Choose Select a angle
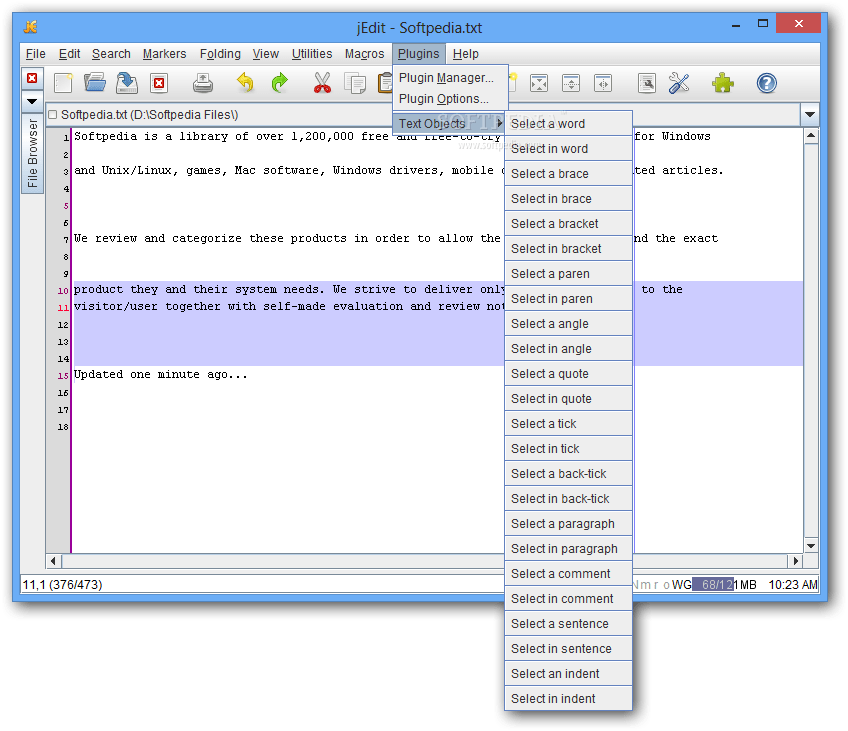This screenshot has height=731, width=848. tap(568, 323)
